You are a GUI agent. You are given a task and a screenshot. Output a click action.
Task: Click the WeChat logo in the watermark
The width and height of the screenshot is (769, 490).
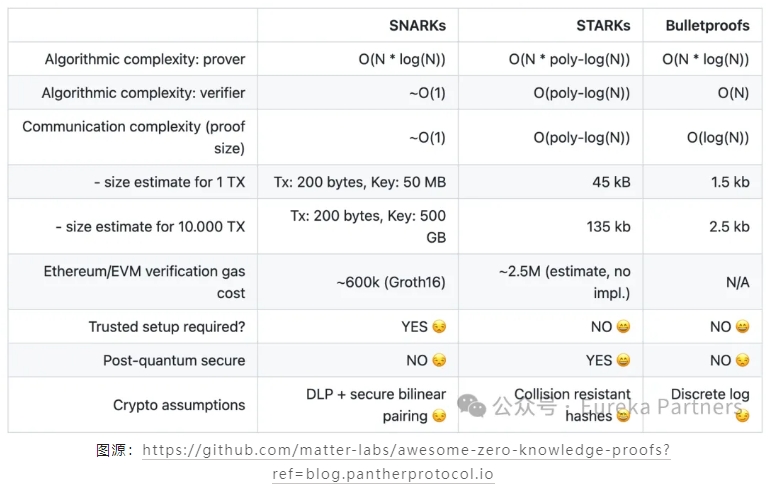point(471,406)
